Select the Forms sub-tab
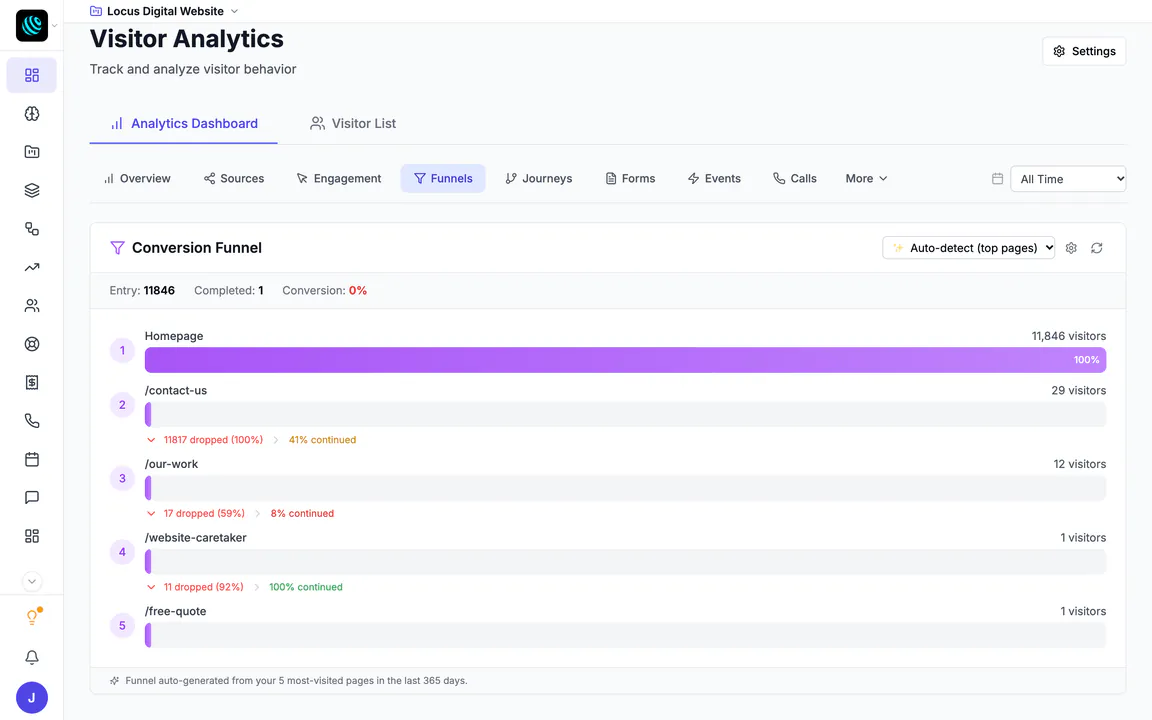 (x=630, y=179)
